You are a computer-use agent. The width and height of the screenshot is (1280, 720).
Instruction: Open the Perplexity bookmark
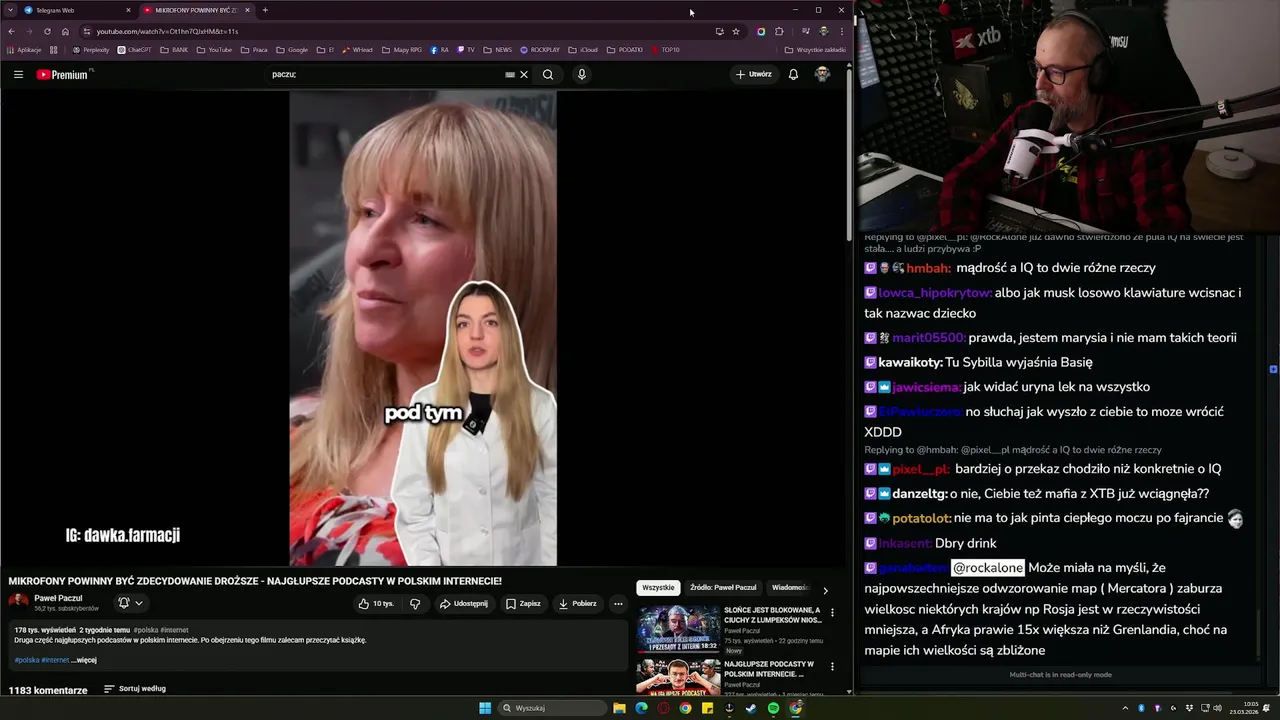(91, 50)
